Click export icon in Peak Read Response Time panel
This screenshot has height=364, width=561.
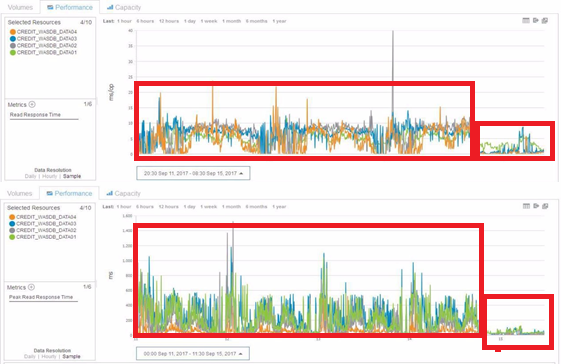click(536, 206)
